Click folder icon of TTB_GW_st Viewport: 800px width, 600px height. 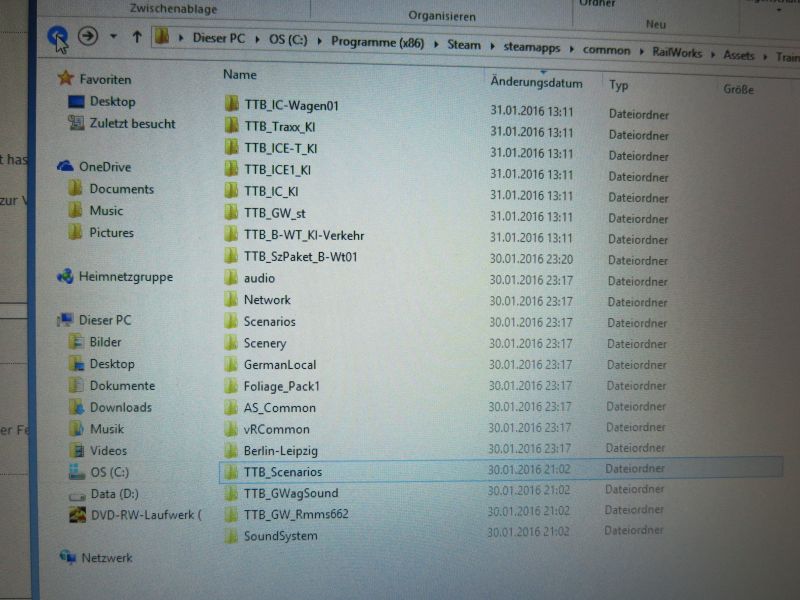click(x=231, y=212)
